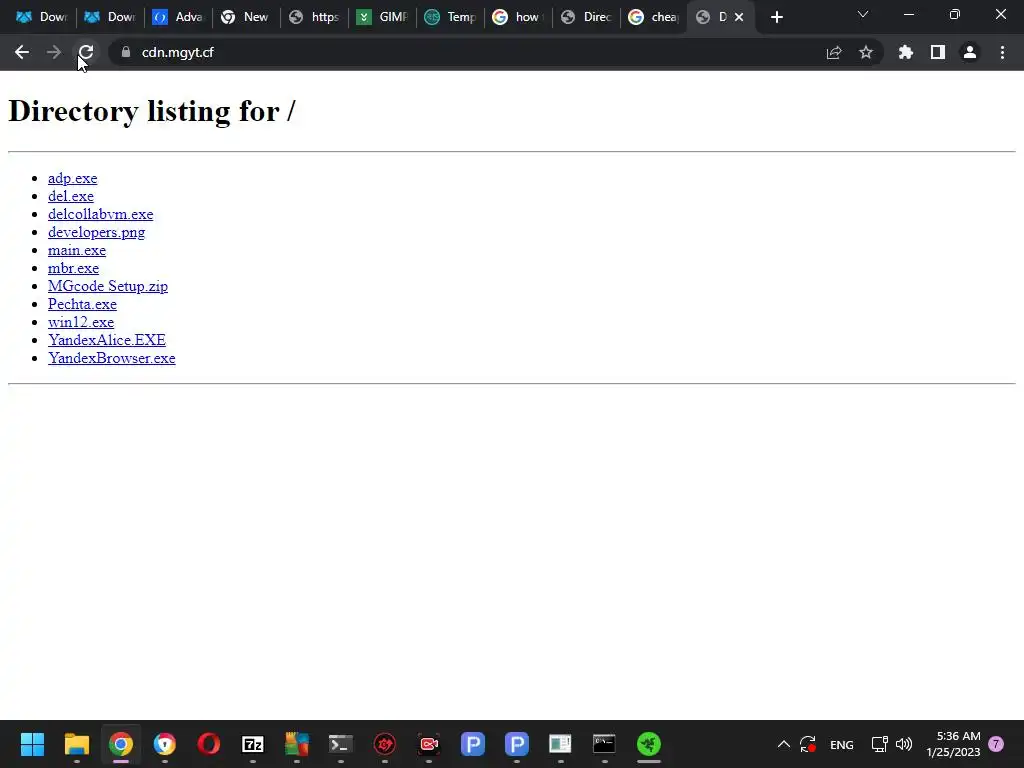The height and width of the screenshot is (768, 1024).
Task: Click the Chrome taskbar icon
Action: click(x=121, y=744)
